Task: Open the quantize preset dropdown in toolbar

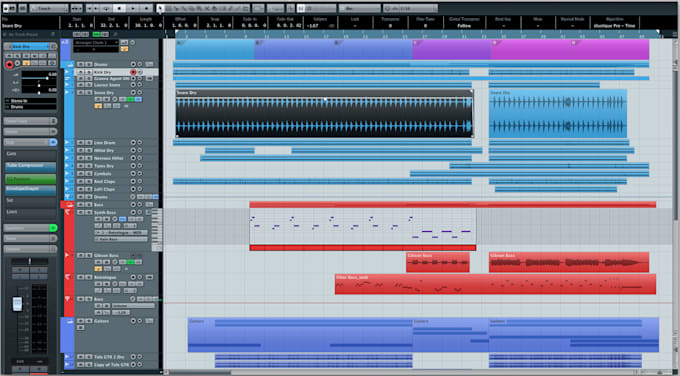Action: [410, 8]
